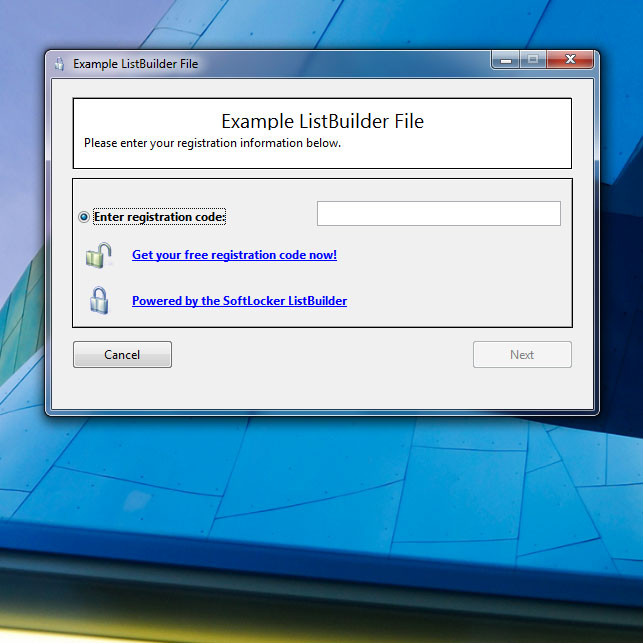The width and height of the screenshot is (643, 643).
Task: Click the application icon in the title bar
Action: (x=60, y=64)
